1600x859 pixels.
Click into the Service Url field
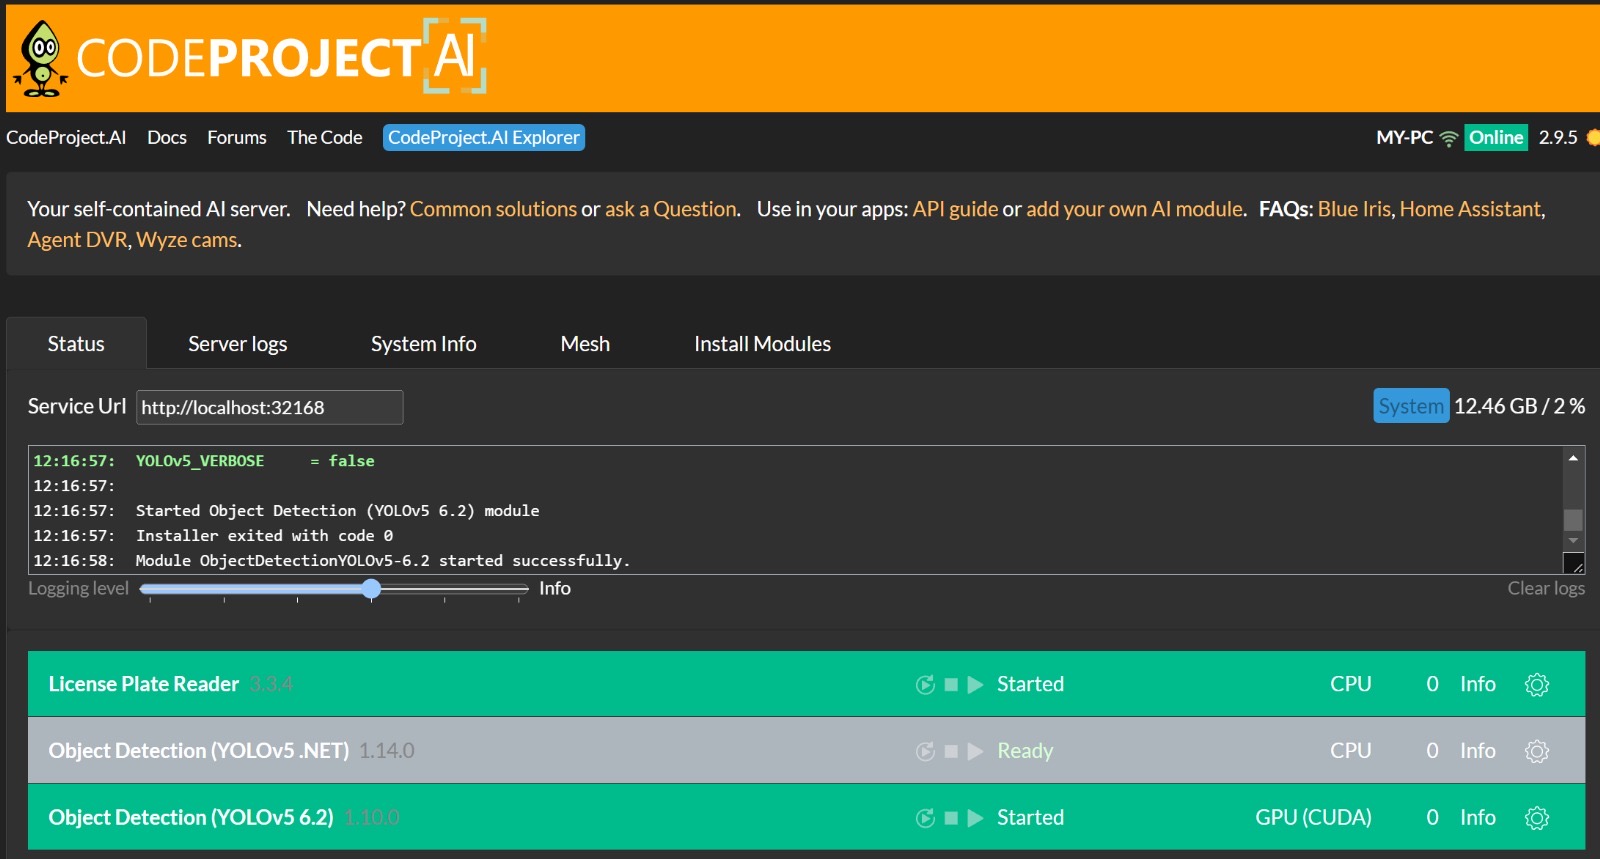270,408
